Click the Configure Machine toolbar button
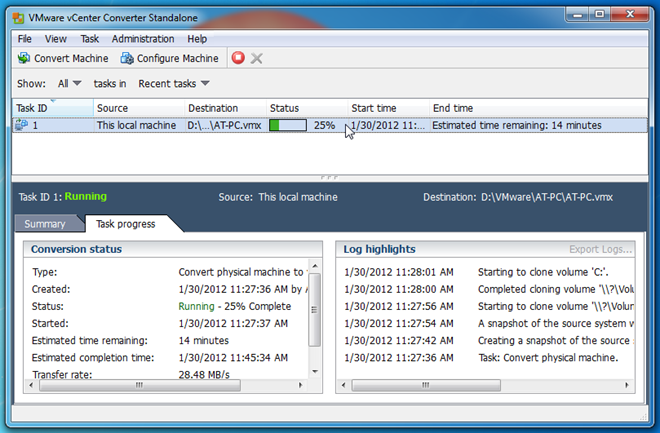 [x=169, y=58]
